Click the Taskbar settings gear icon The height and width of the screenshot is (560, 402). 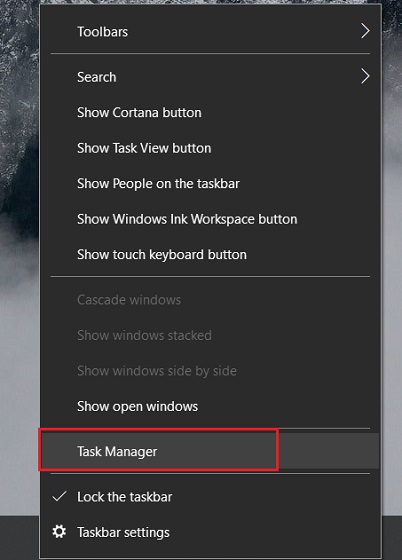(x=59, y=531)
